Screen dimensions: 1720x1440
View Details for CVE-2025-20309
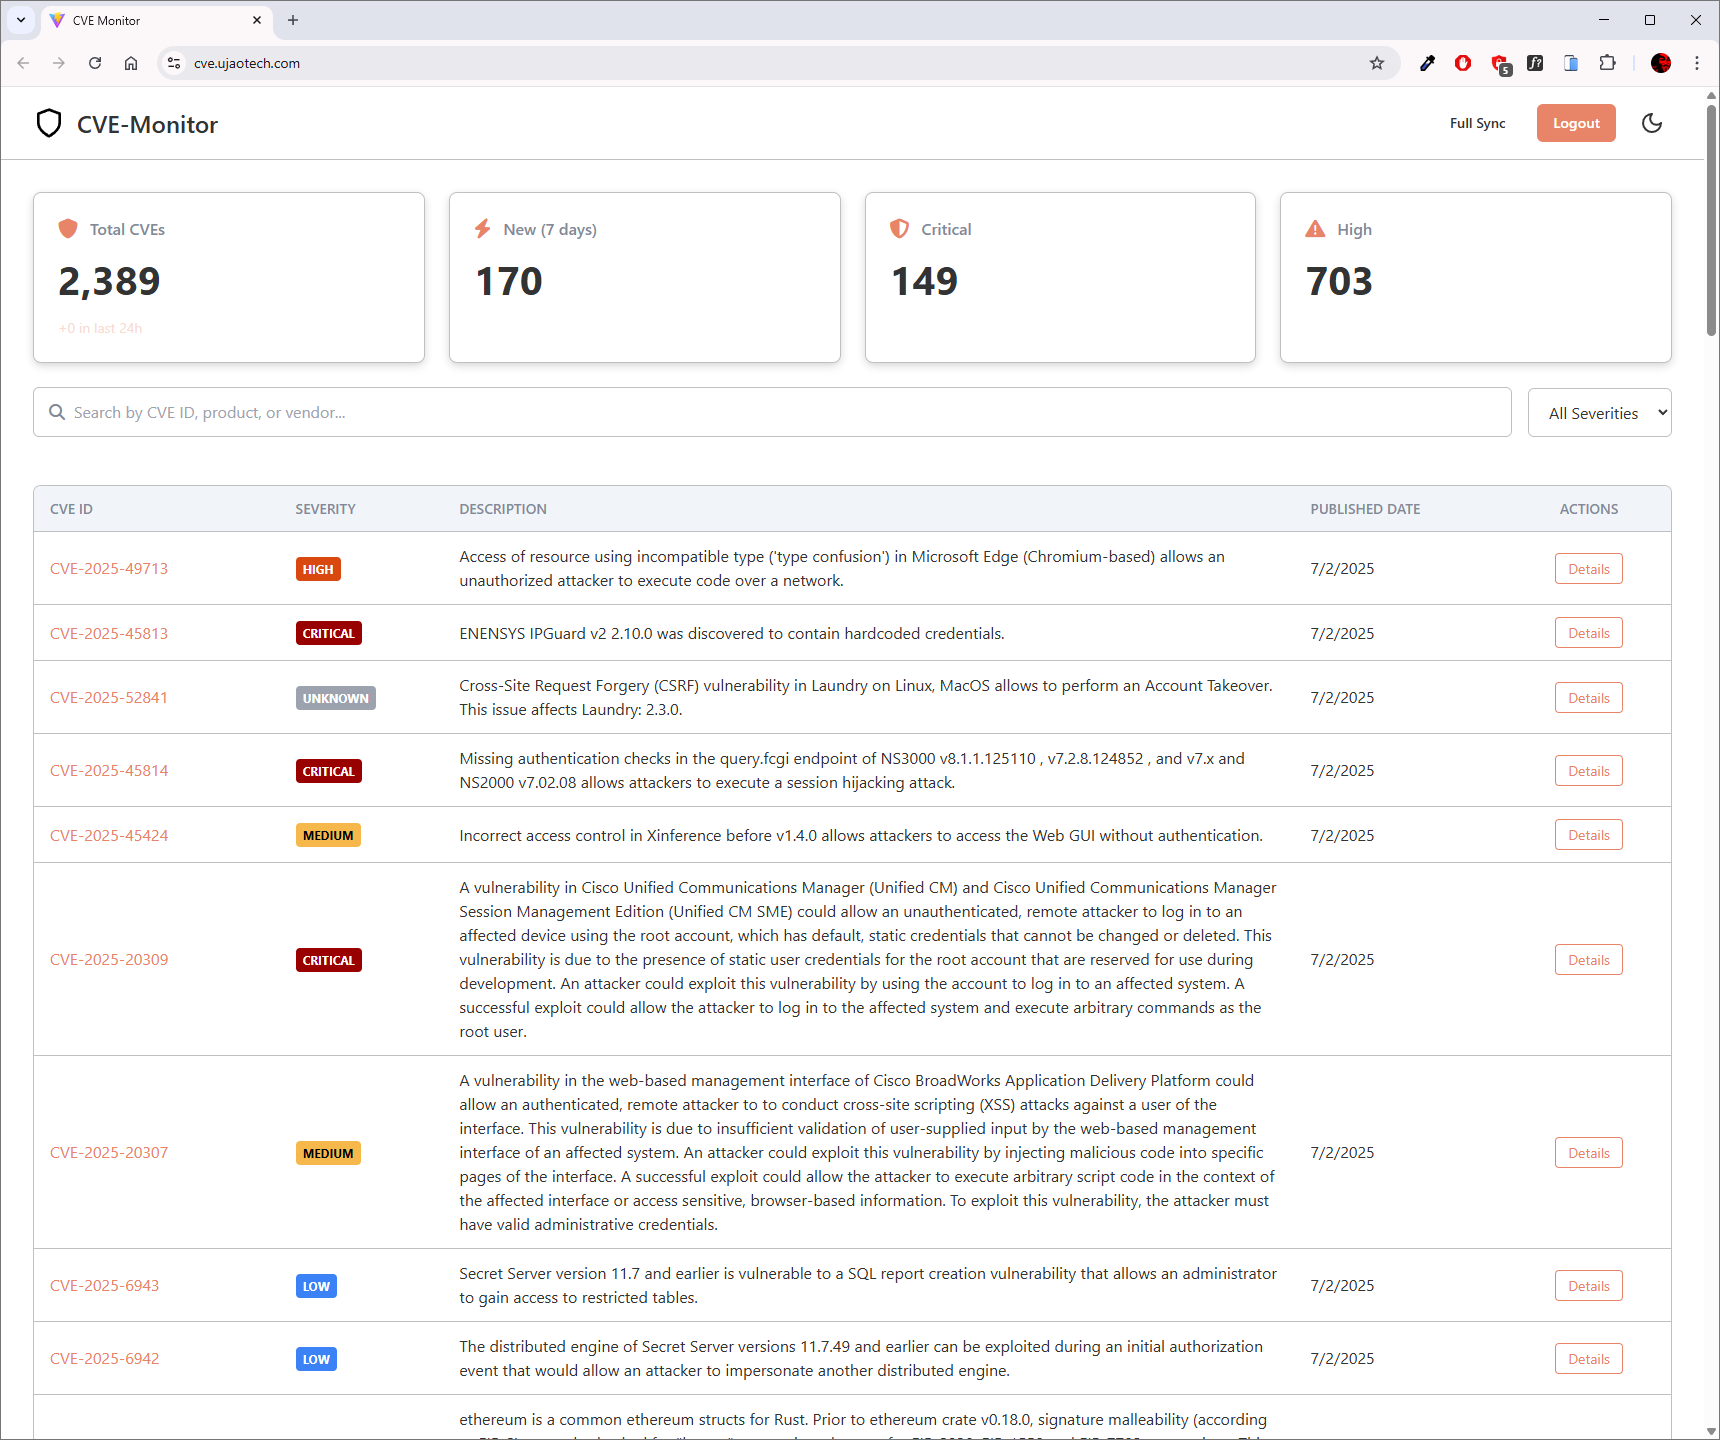click(x=1588, y=959)
